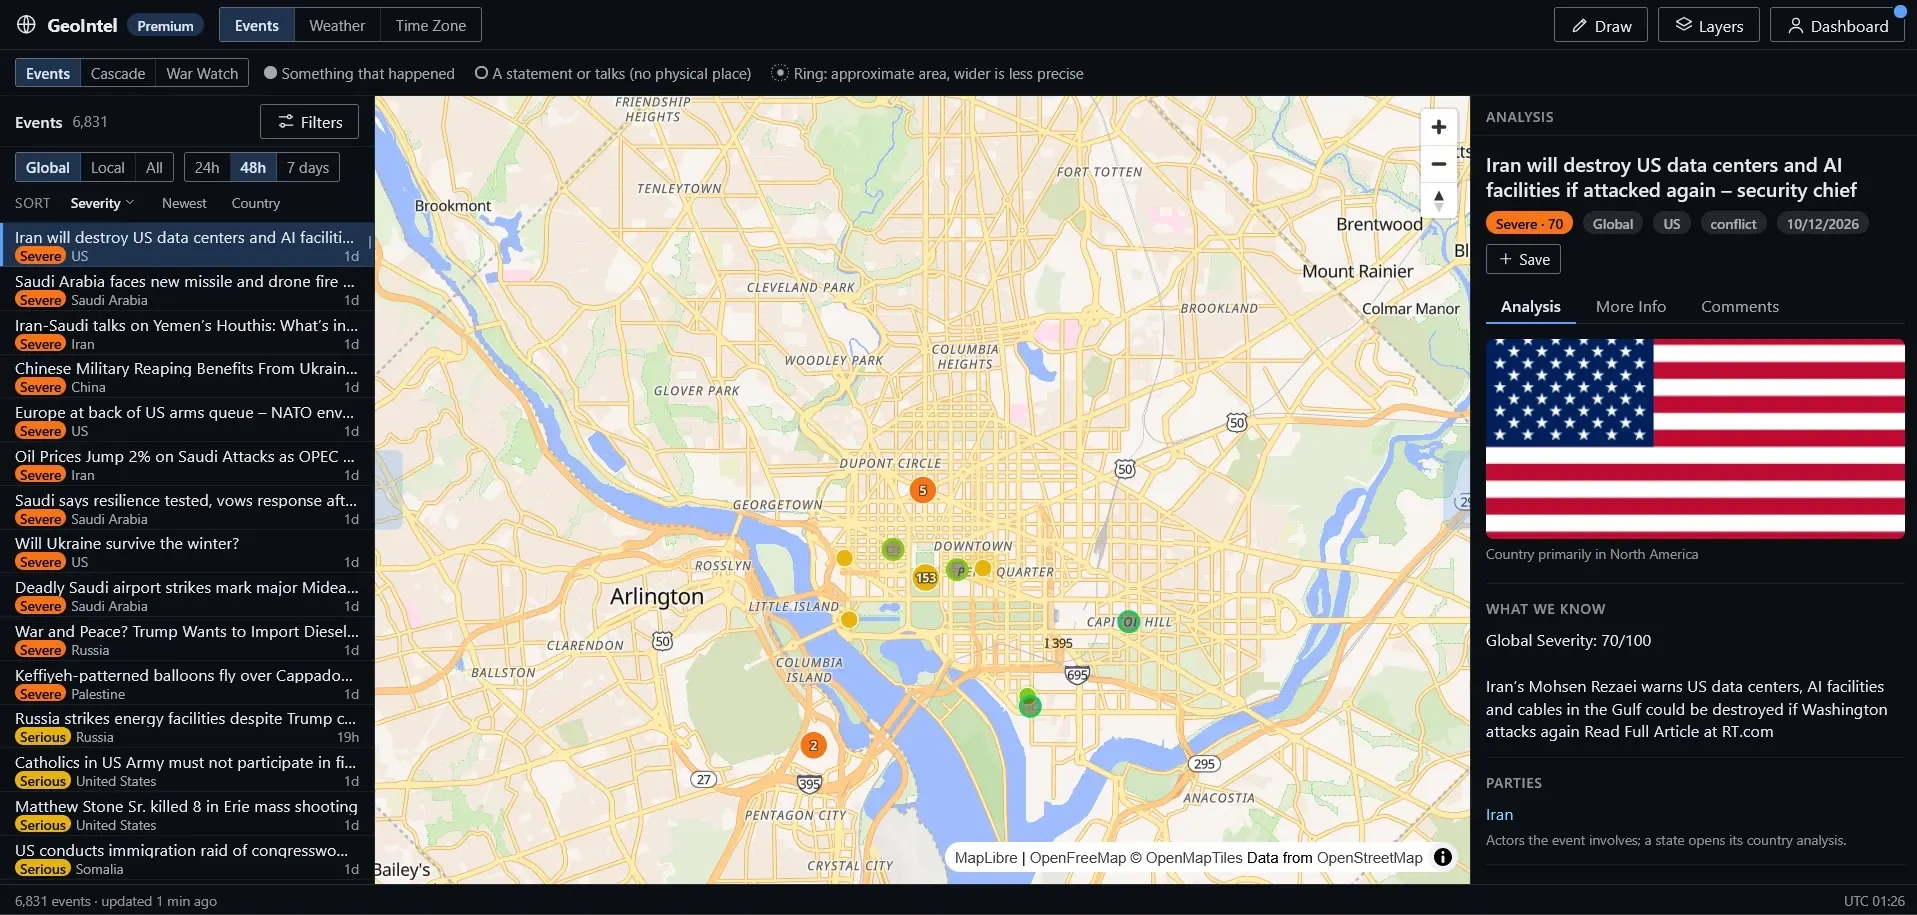Click the orange cluster marker labeled 5
This screenshot has height=915, width=1917.
tap(922, 490)
